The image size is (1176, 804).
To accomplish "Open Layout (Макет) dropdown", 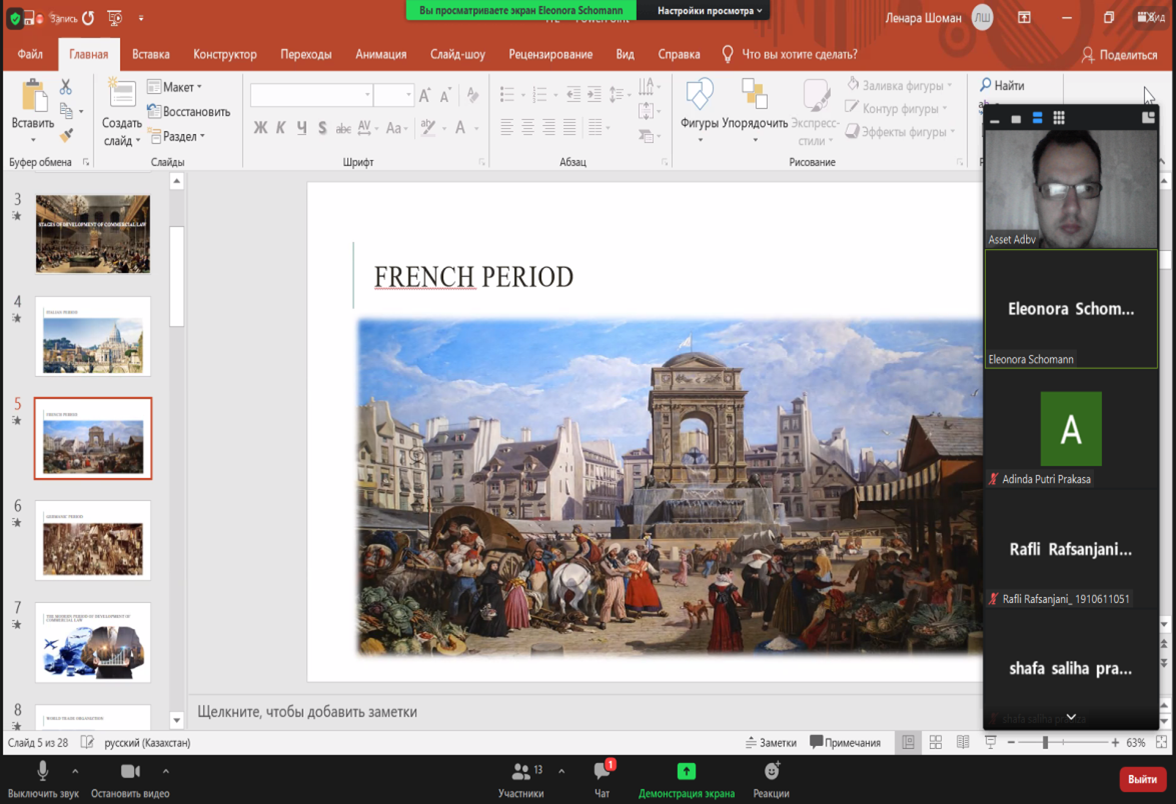I will click(176, 87).
